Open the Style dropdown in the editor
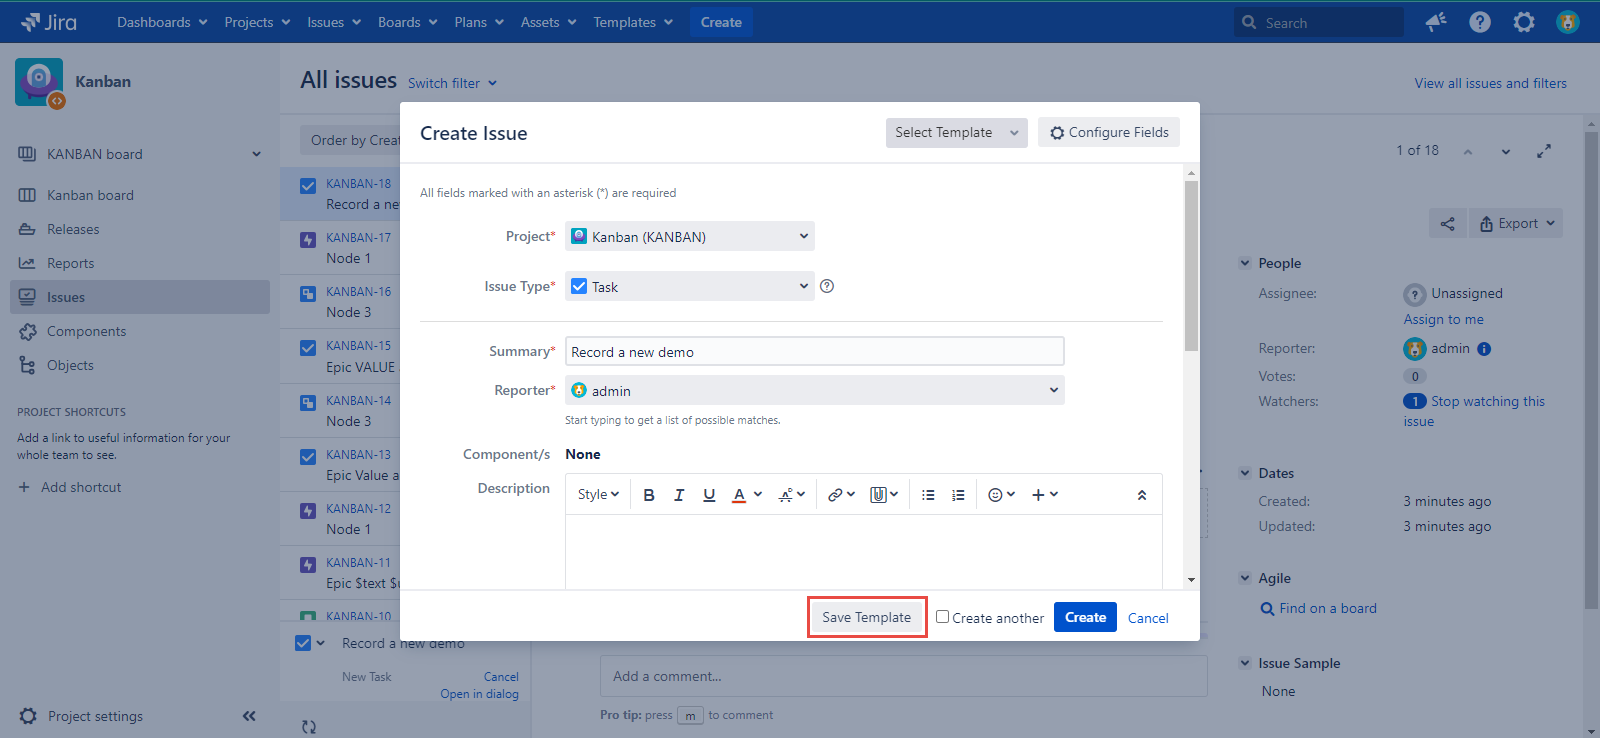Viewport: 1600px width, 738px height. click(x=598, y=495)
